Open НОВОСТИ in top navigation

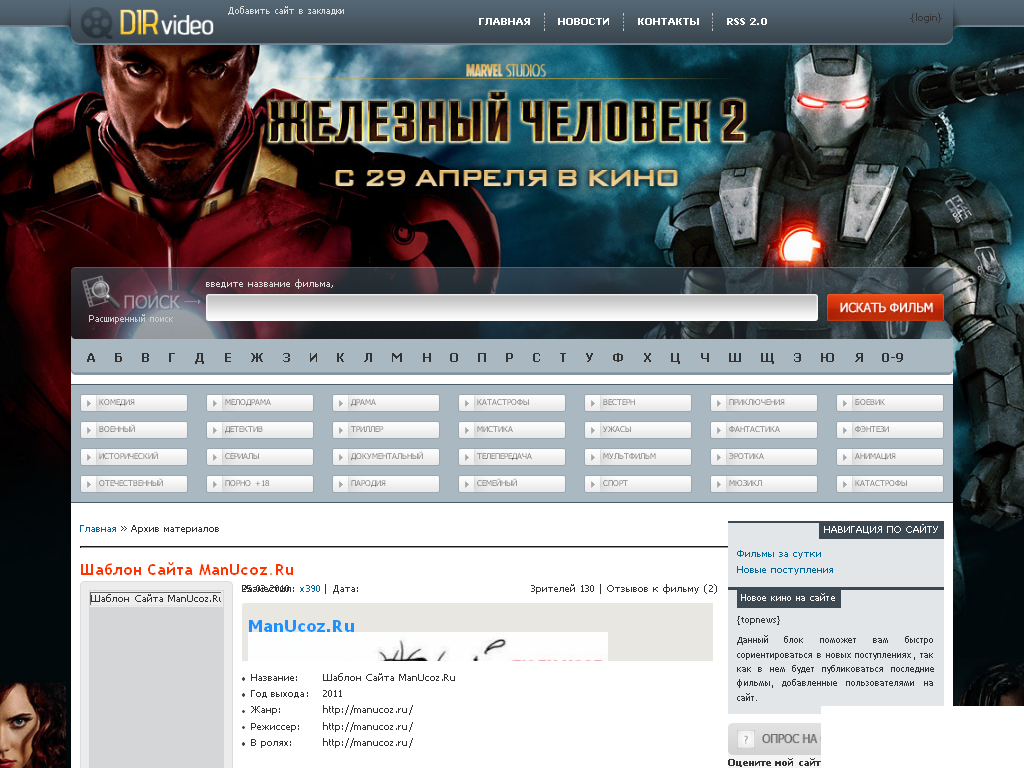click(x=583, y=22)
